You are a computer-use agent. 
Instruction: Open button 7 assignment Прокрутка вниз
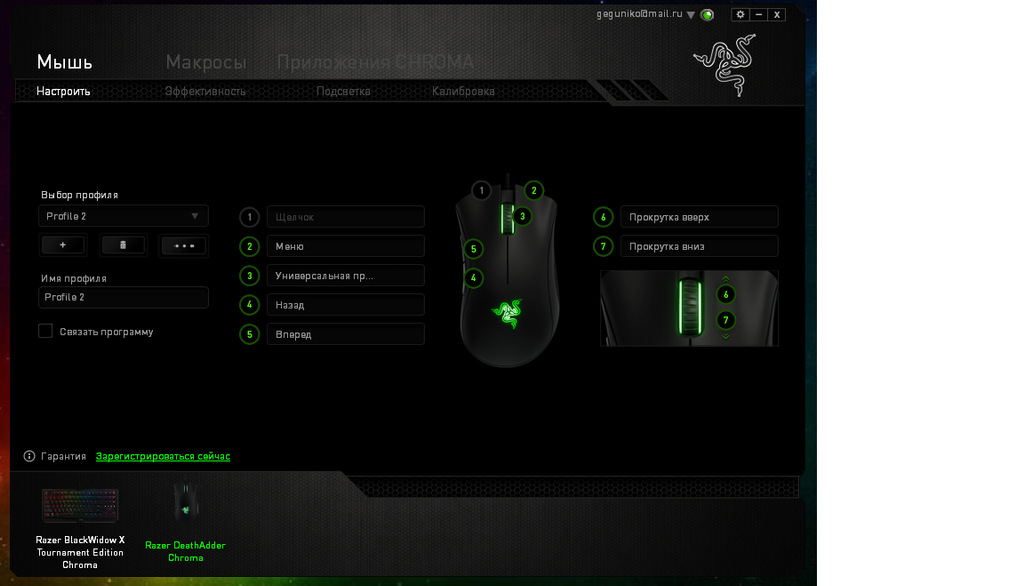tap(699, 246)
